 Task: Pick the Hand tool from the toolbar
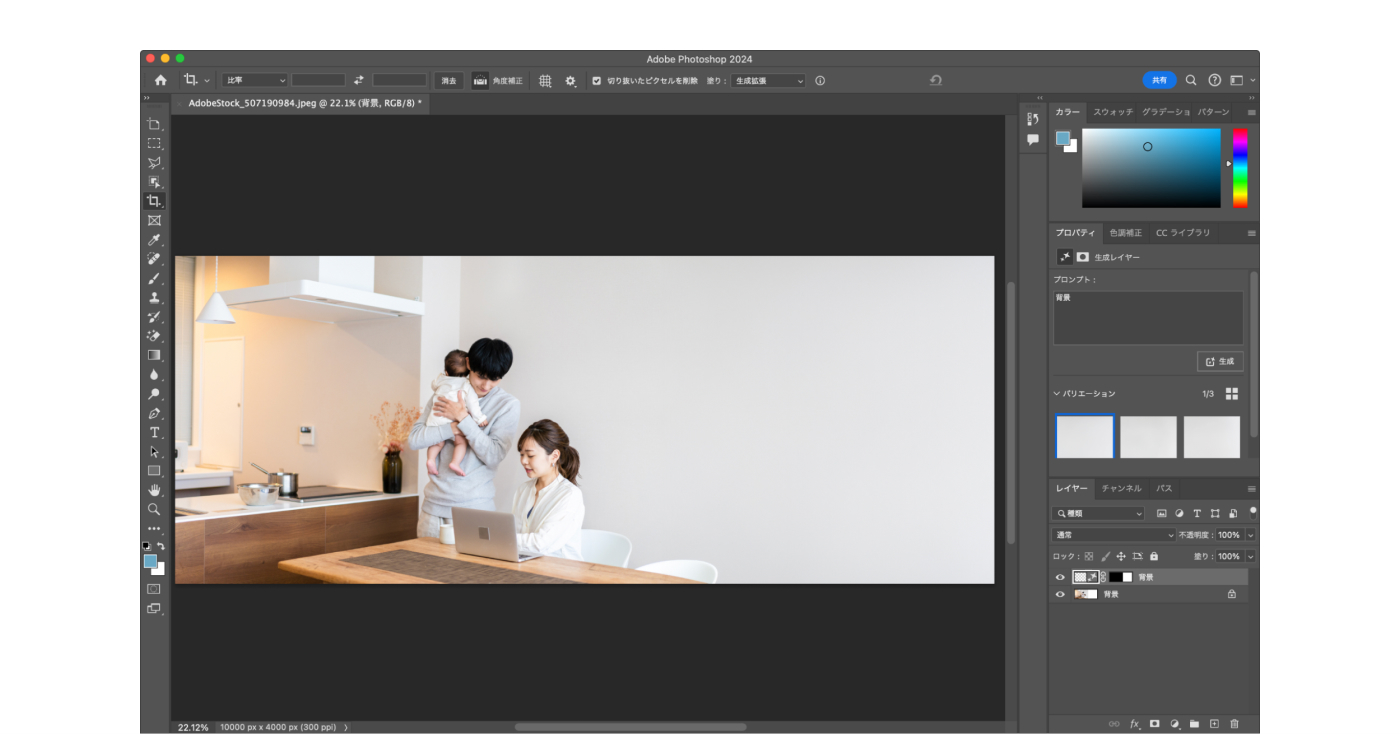154,490
